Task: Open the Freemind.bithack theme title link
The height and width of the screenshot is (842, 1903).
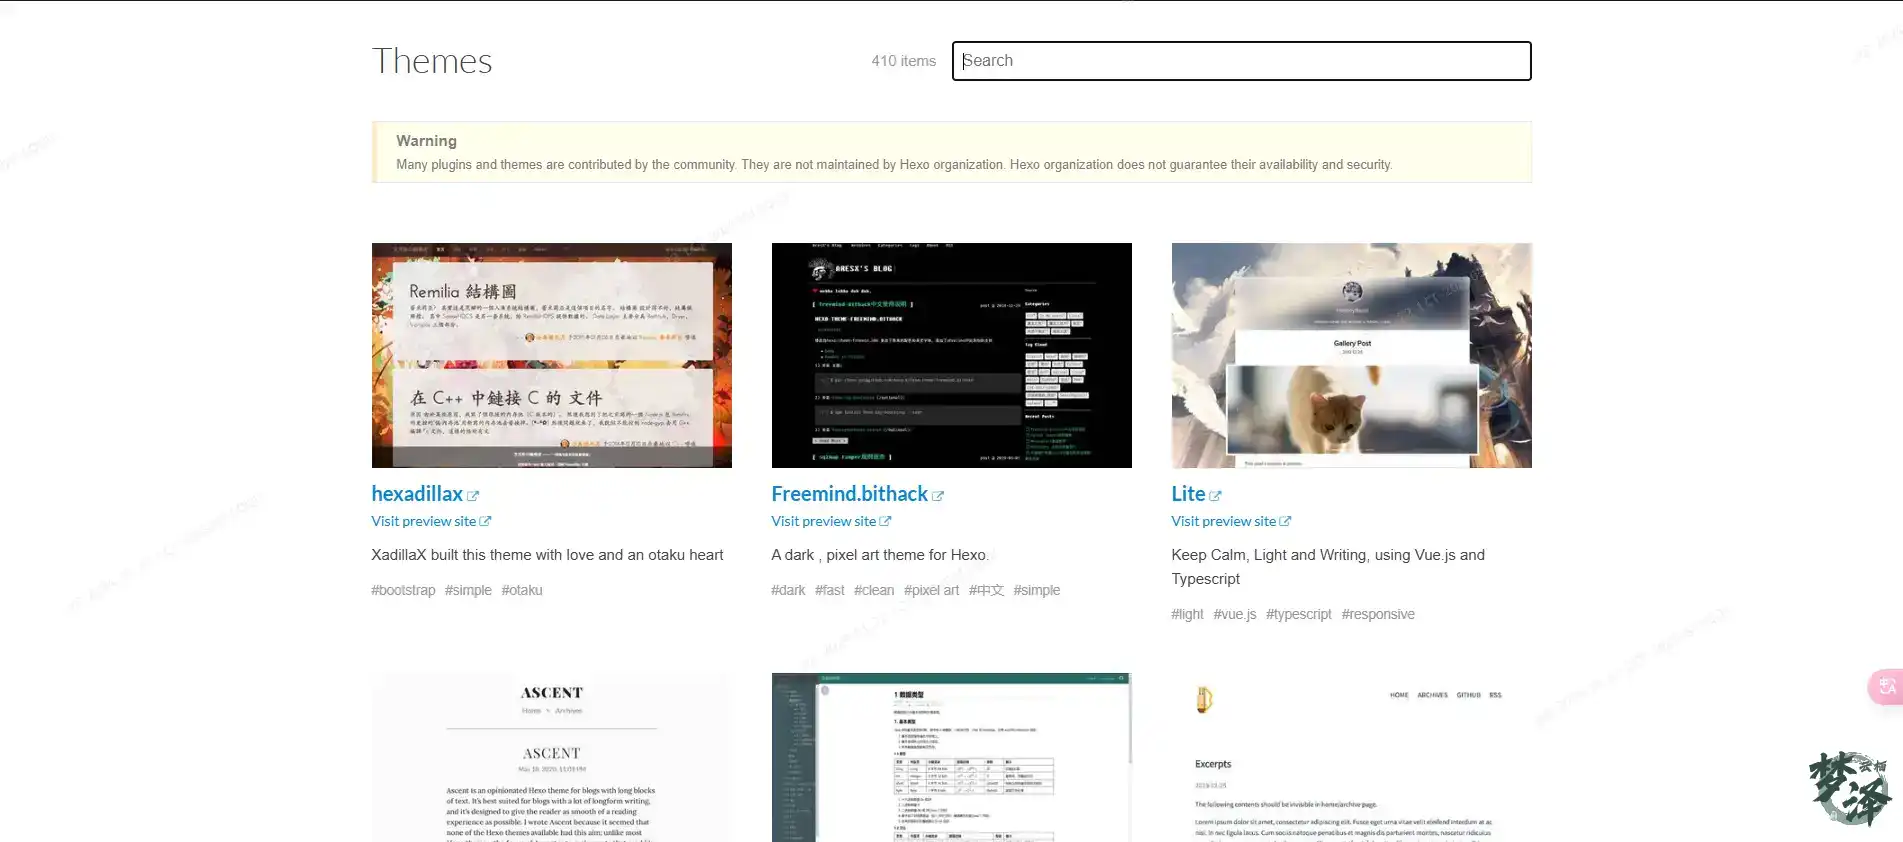Action: (x=849, y=494)
